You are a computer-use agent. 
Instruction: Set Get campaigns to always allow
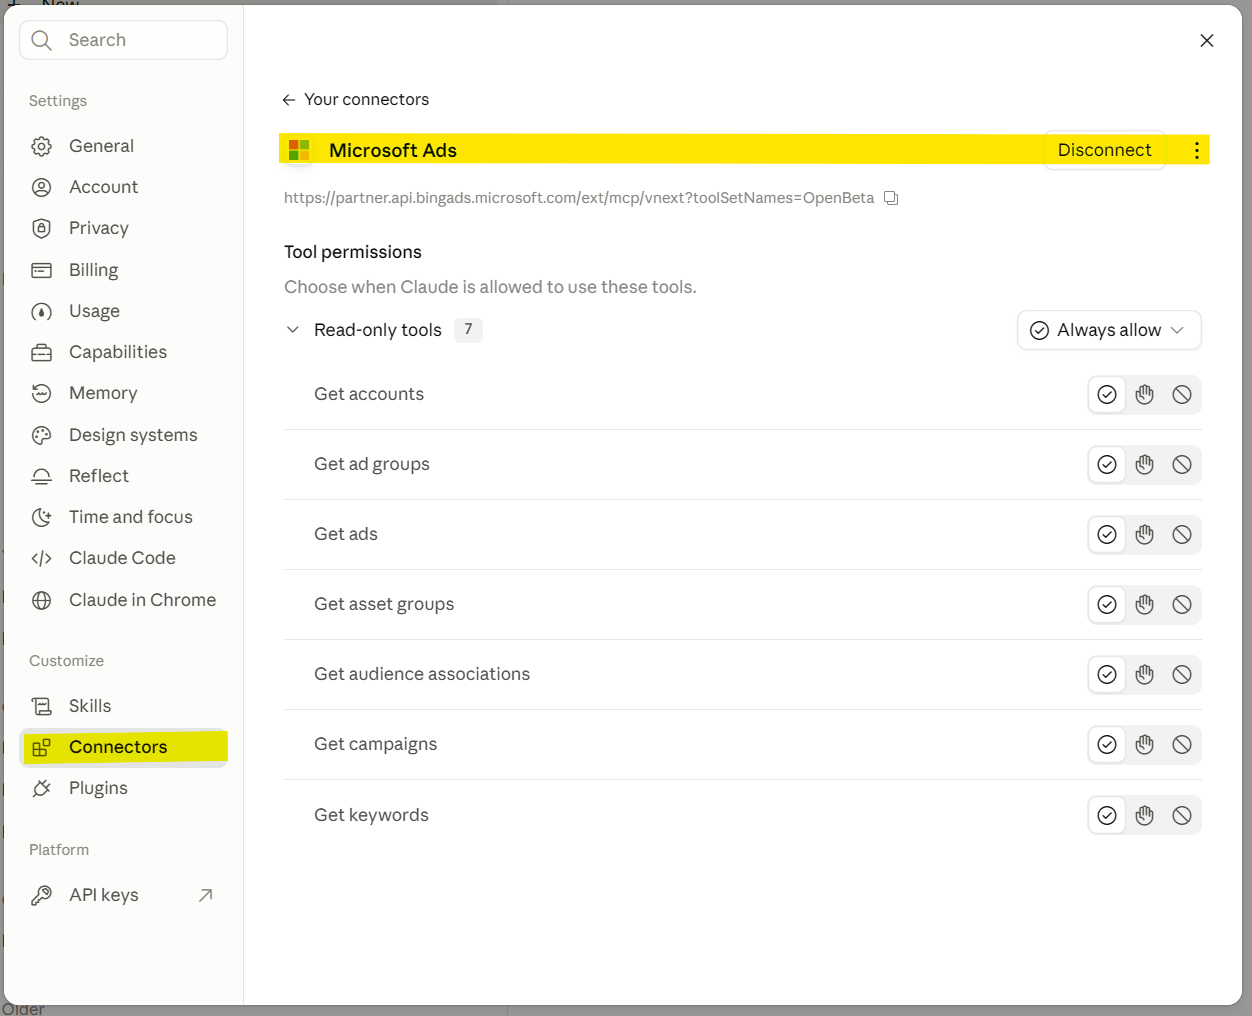tap(1107, 745)
